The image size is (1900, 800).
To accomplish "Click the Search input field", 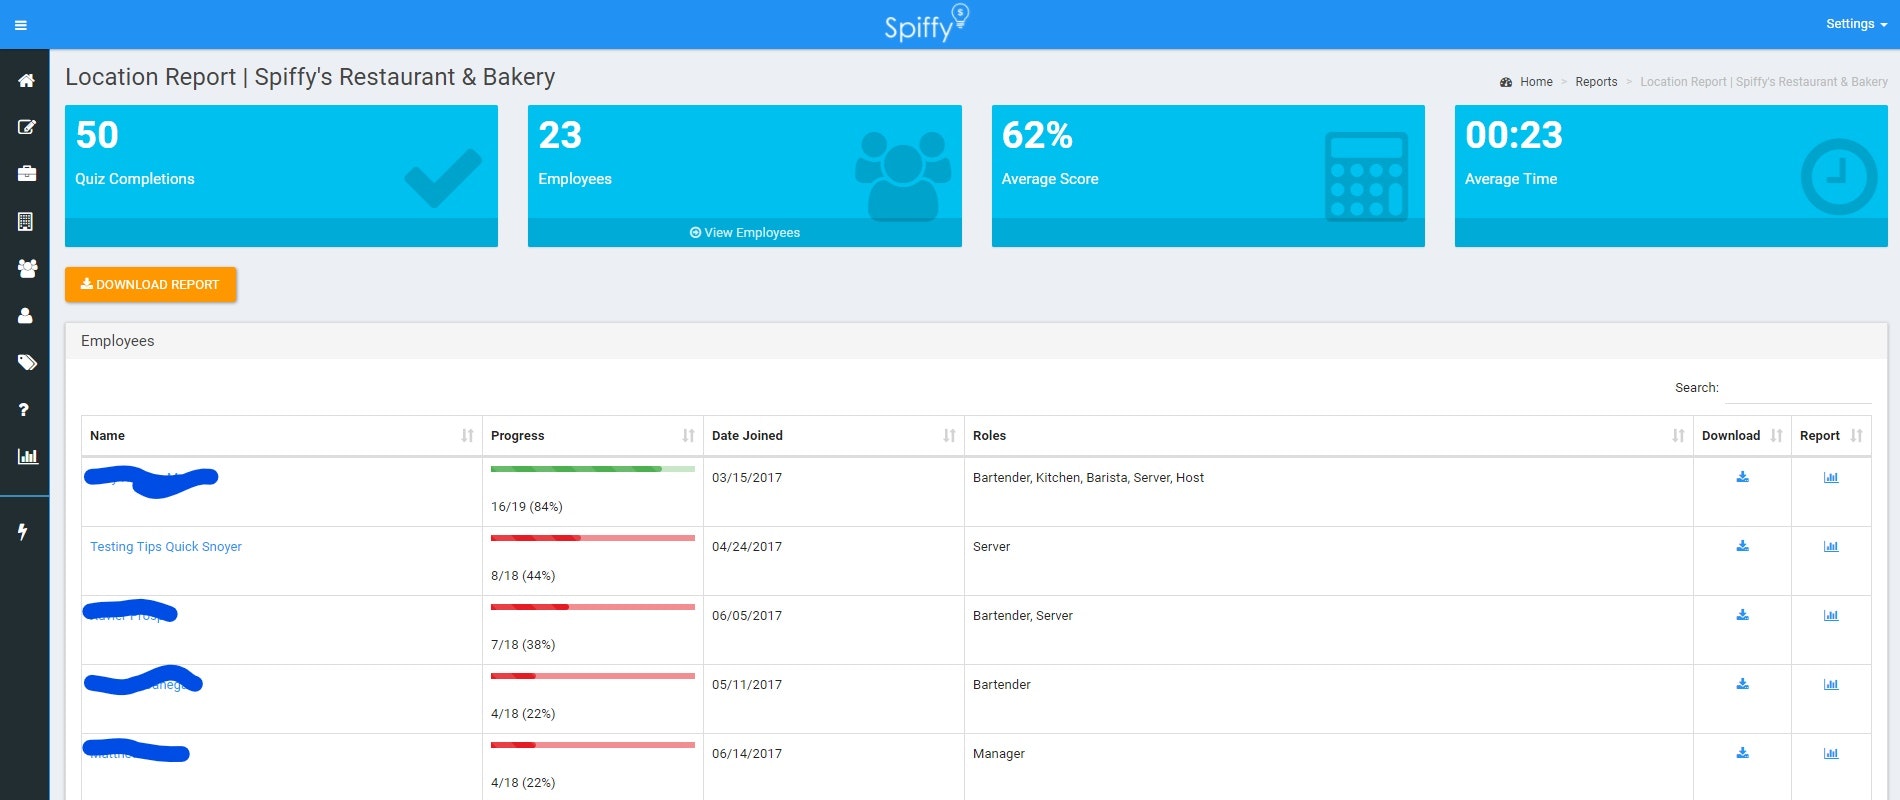I will coord(1798,388).
